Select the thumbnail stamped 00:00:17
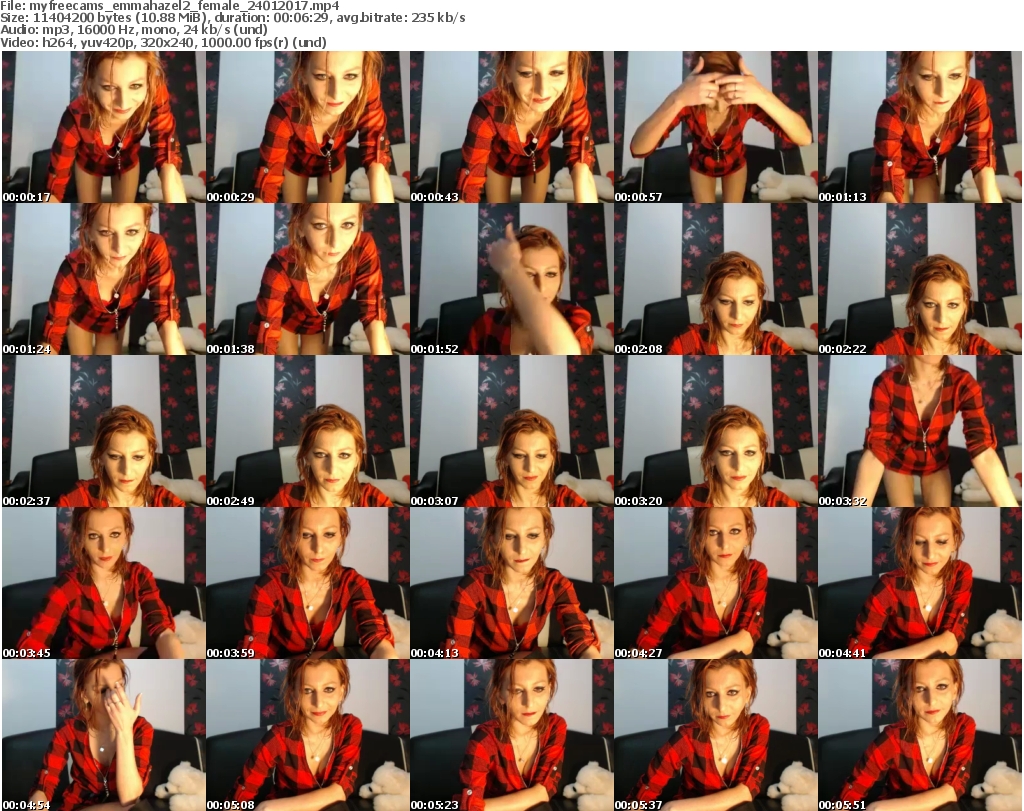Image resolution: width=1024 pixels, height=811 pixels. [103, 127]
